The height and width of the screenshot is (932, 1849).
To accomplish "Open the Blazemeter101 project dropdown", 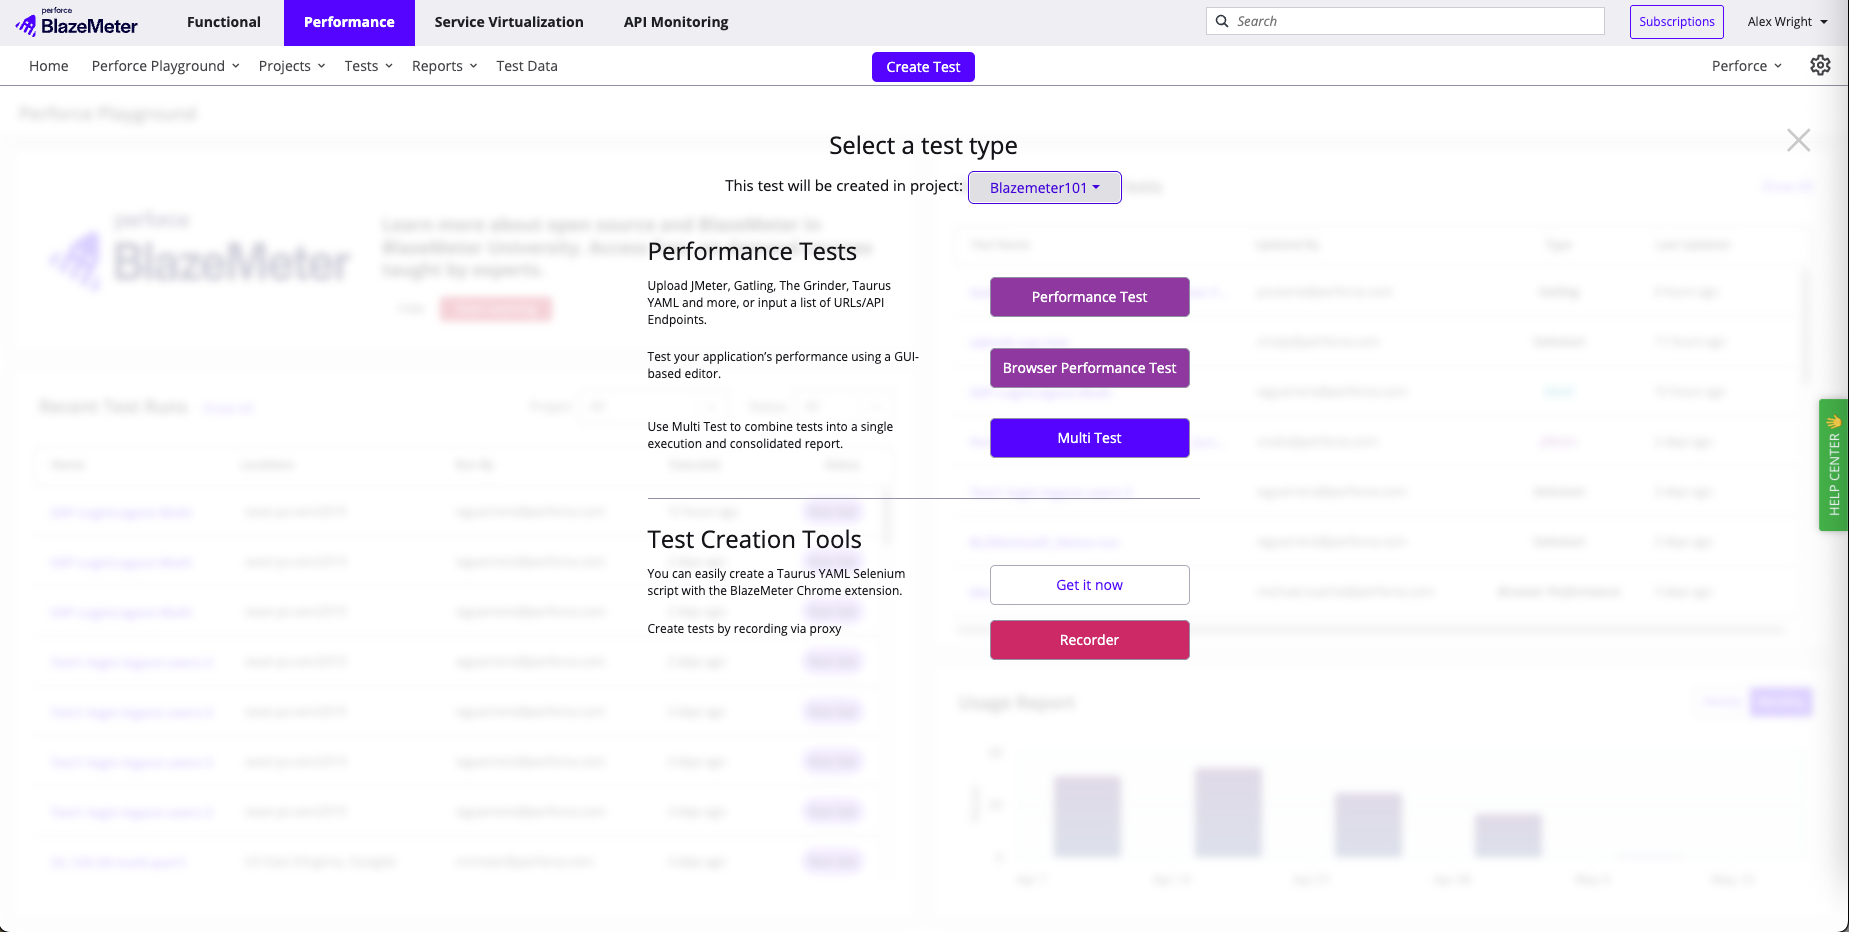I will (1044, 187).
